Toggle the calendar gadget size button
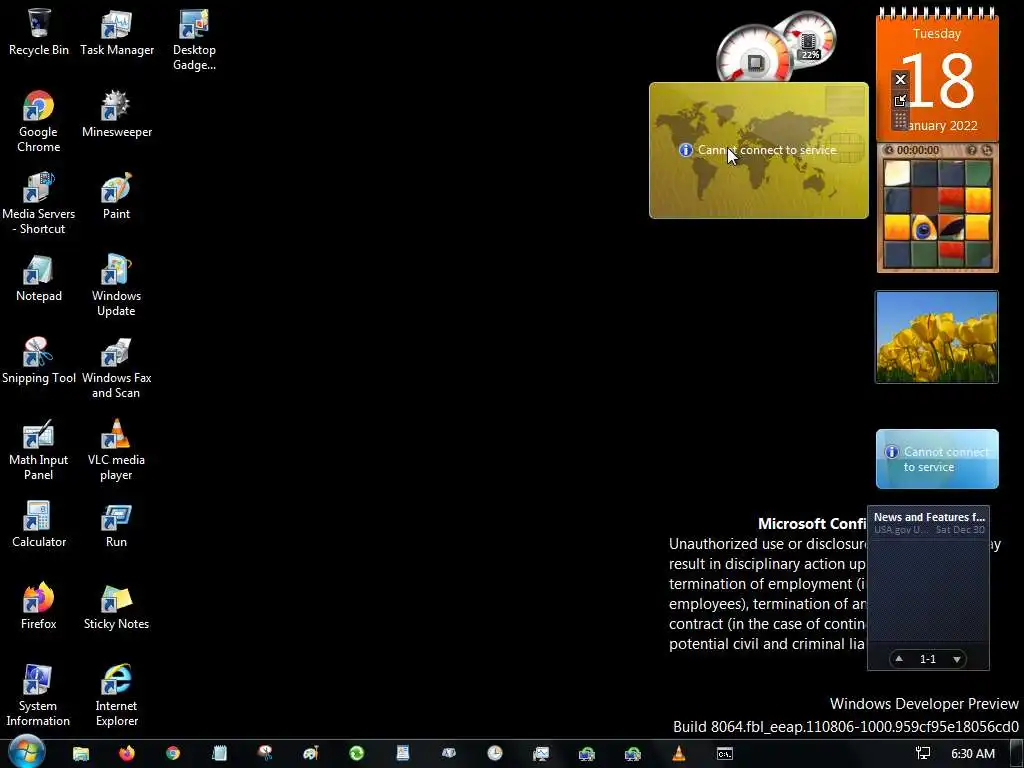 click(901, 100)
